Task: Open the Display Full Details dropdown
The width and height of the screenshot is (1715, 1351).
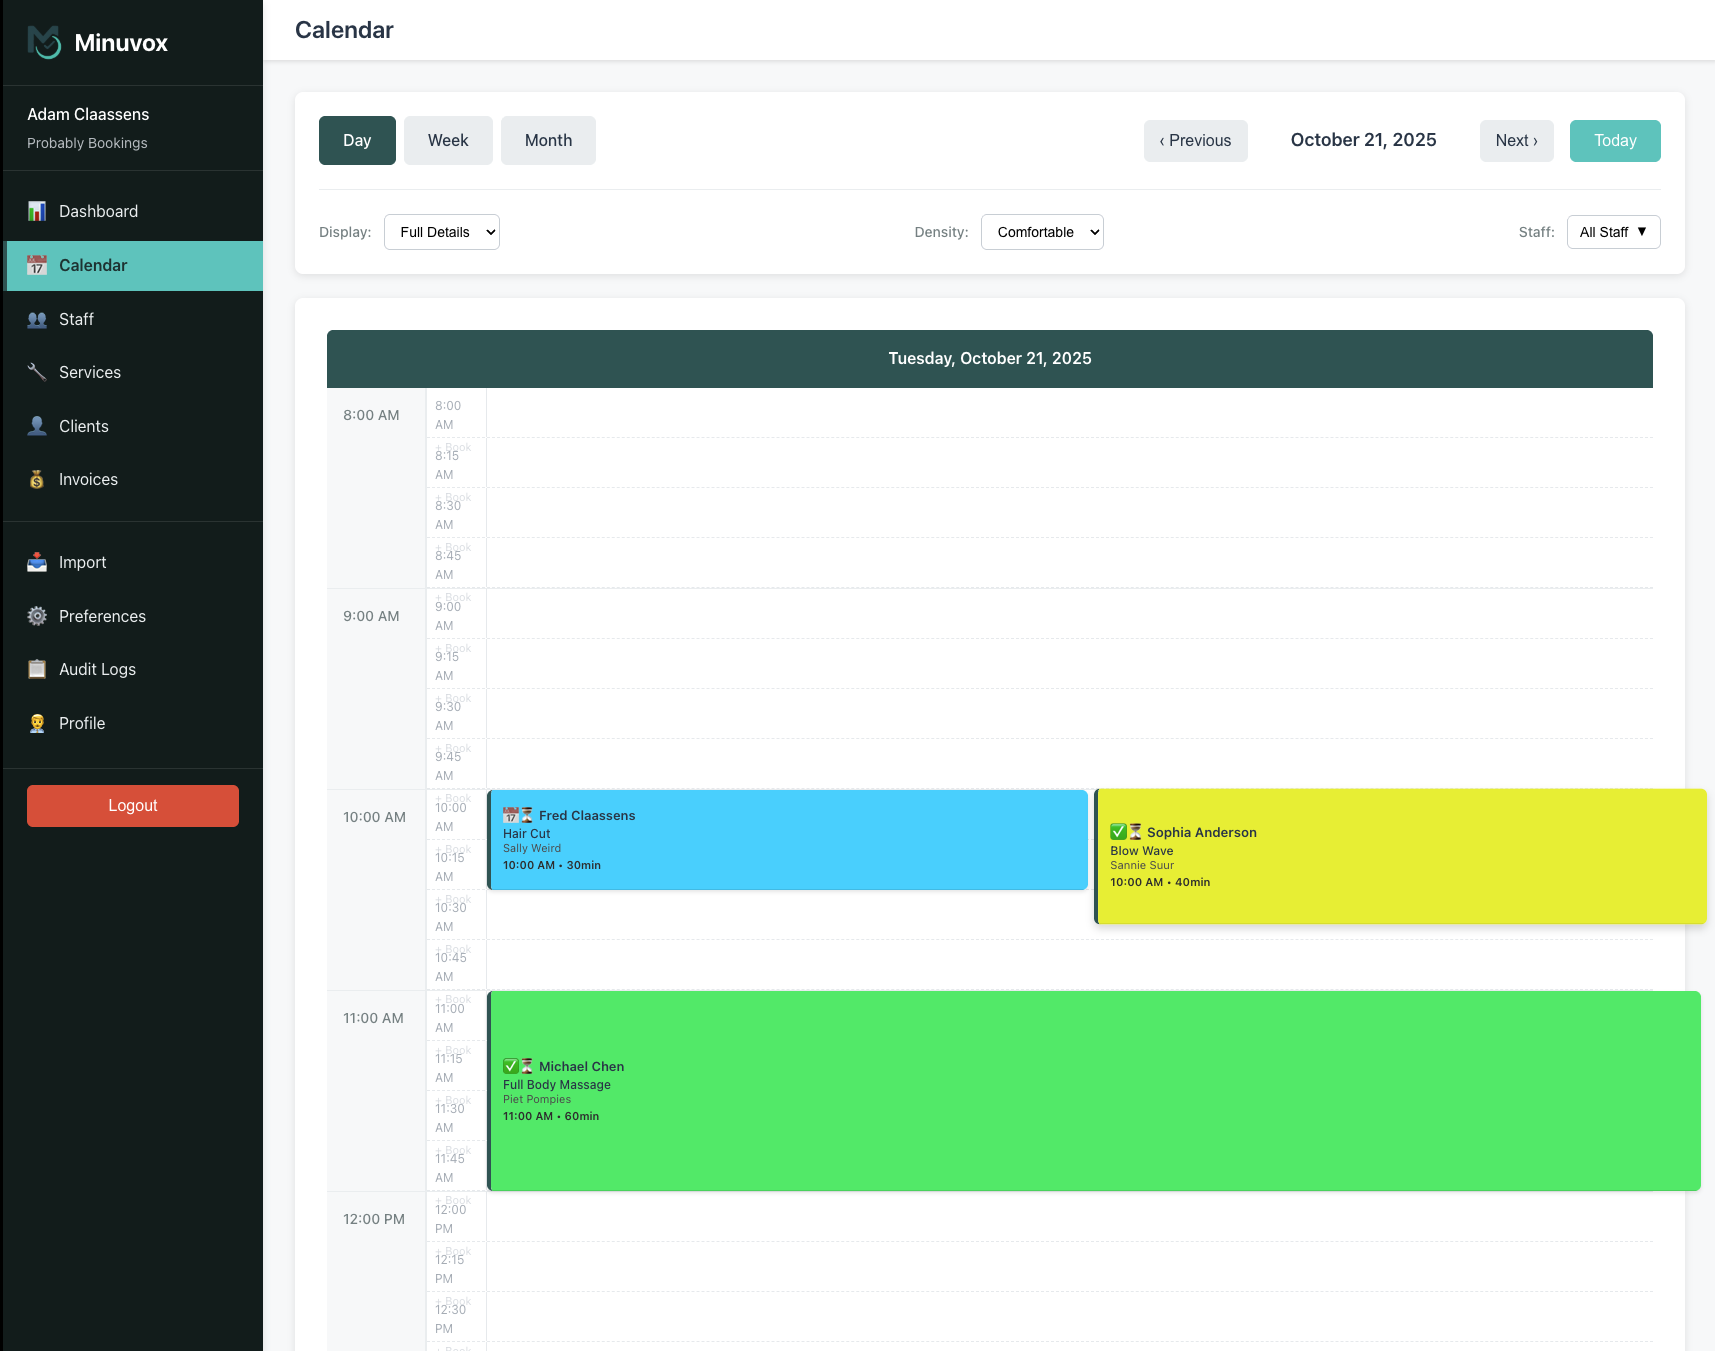Action: 441,232
